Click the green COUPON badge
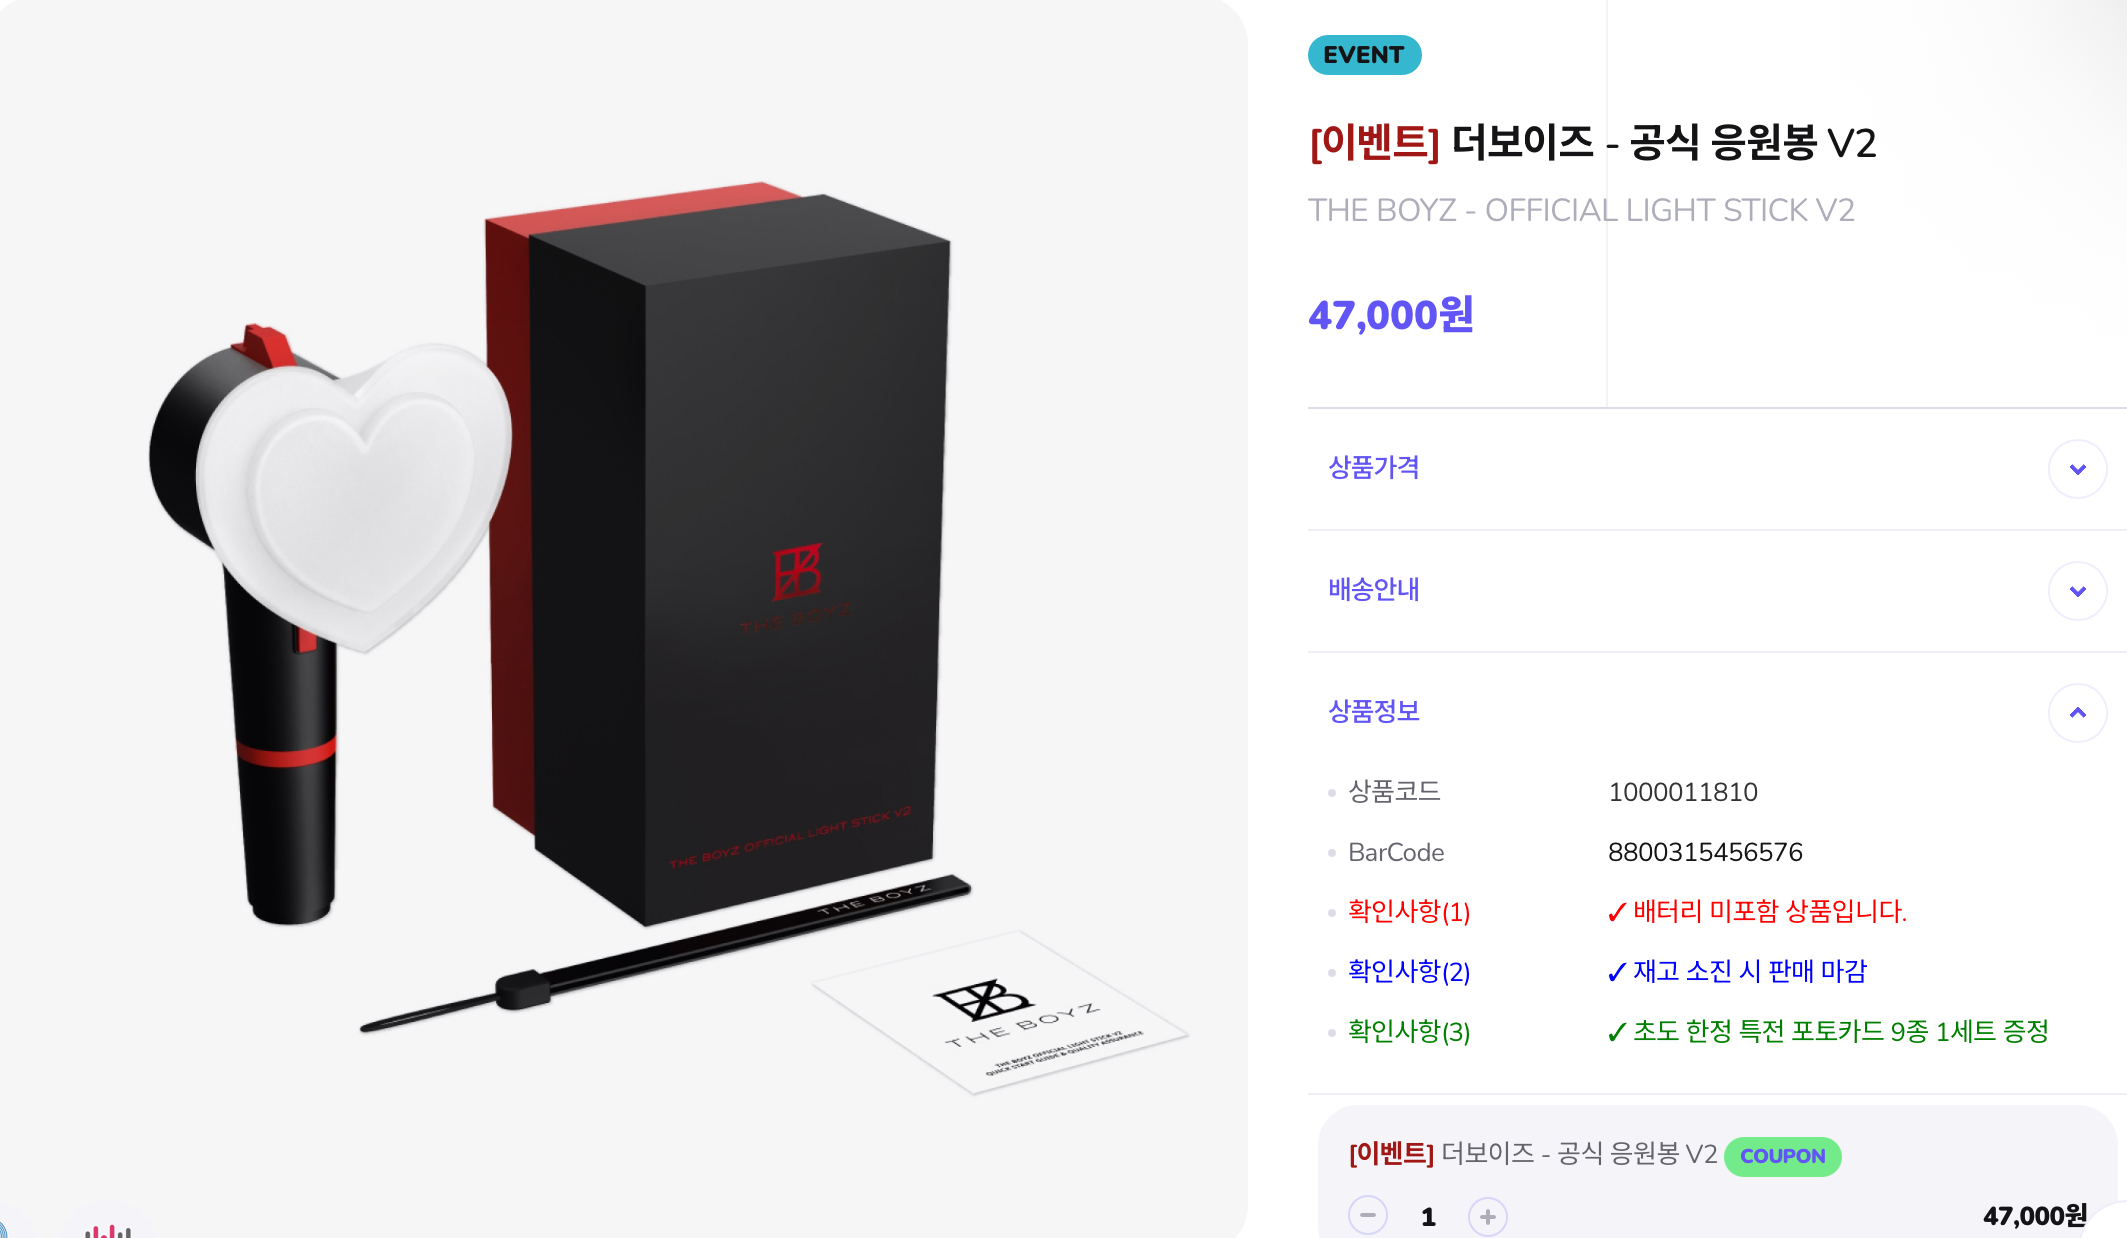Screen dimensions: 2127x1238 (x=1782, y=1156)
